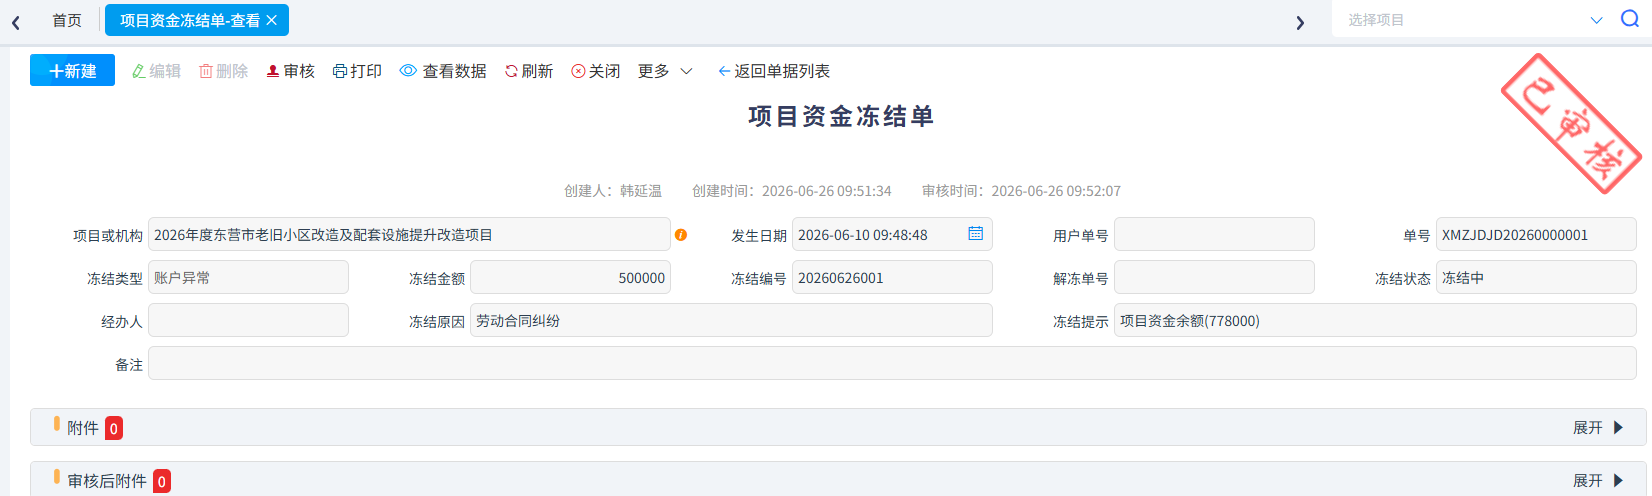This screenshot has width=1652, height=496.
Task: Click the 创建人：韩延温 text
Action: [x=613, y=191]
